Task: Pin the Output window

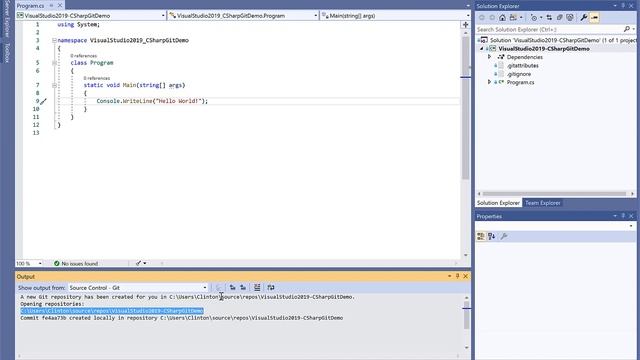Action: pos(458,276)
